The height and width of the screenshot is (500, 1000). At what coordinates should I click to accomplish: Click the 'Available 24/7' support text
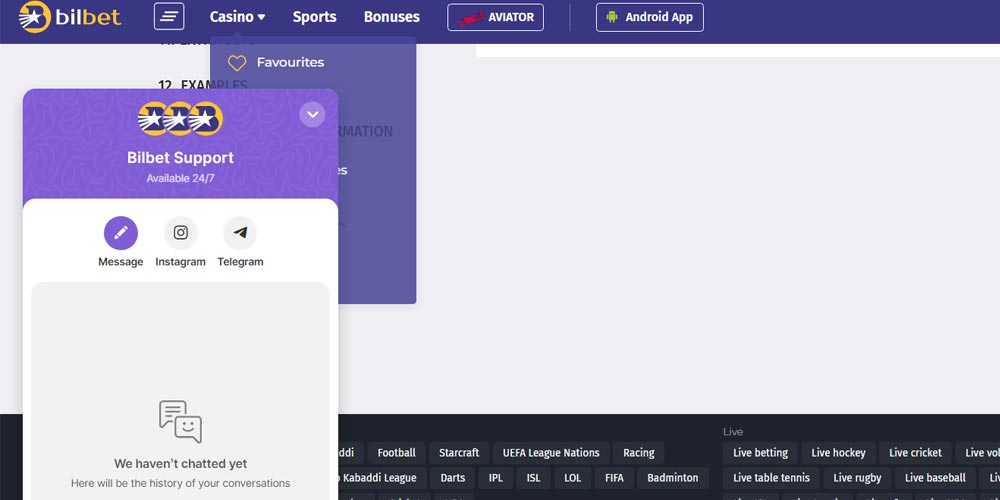pos(180,179)
